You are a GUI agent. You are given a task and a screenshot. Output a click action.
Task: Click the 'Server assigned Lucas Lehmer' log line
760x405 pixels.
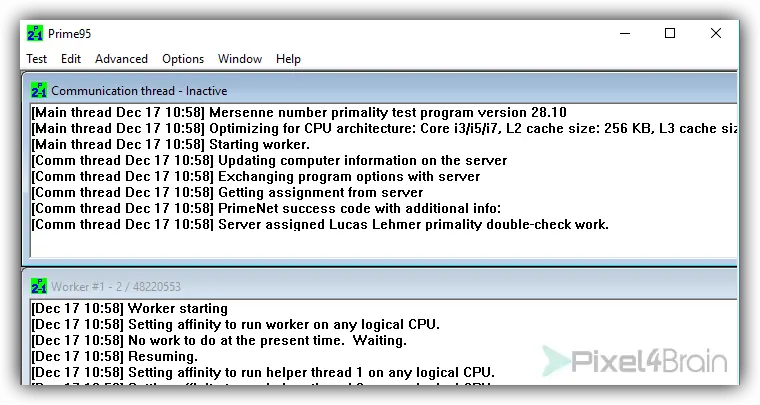tap(320, 224)
